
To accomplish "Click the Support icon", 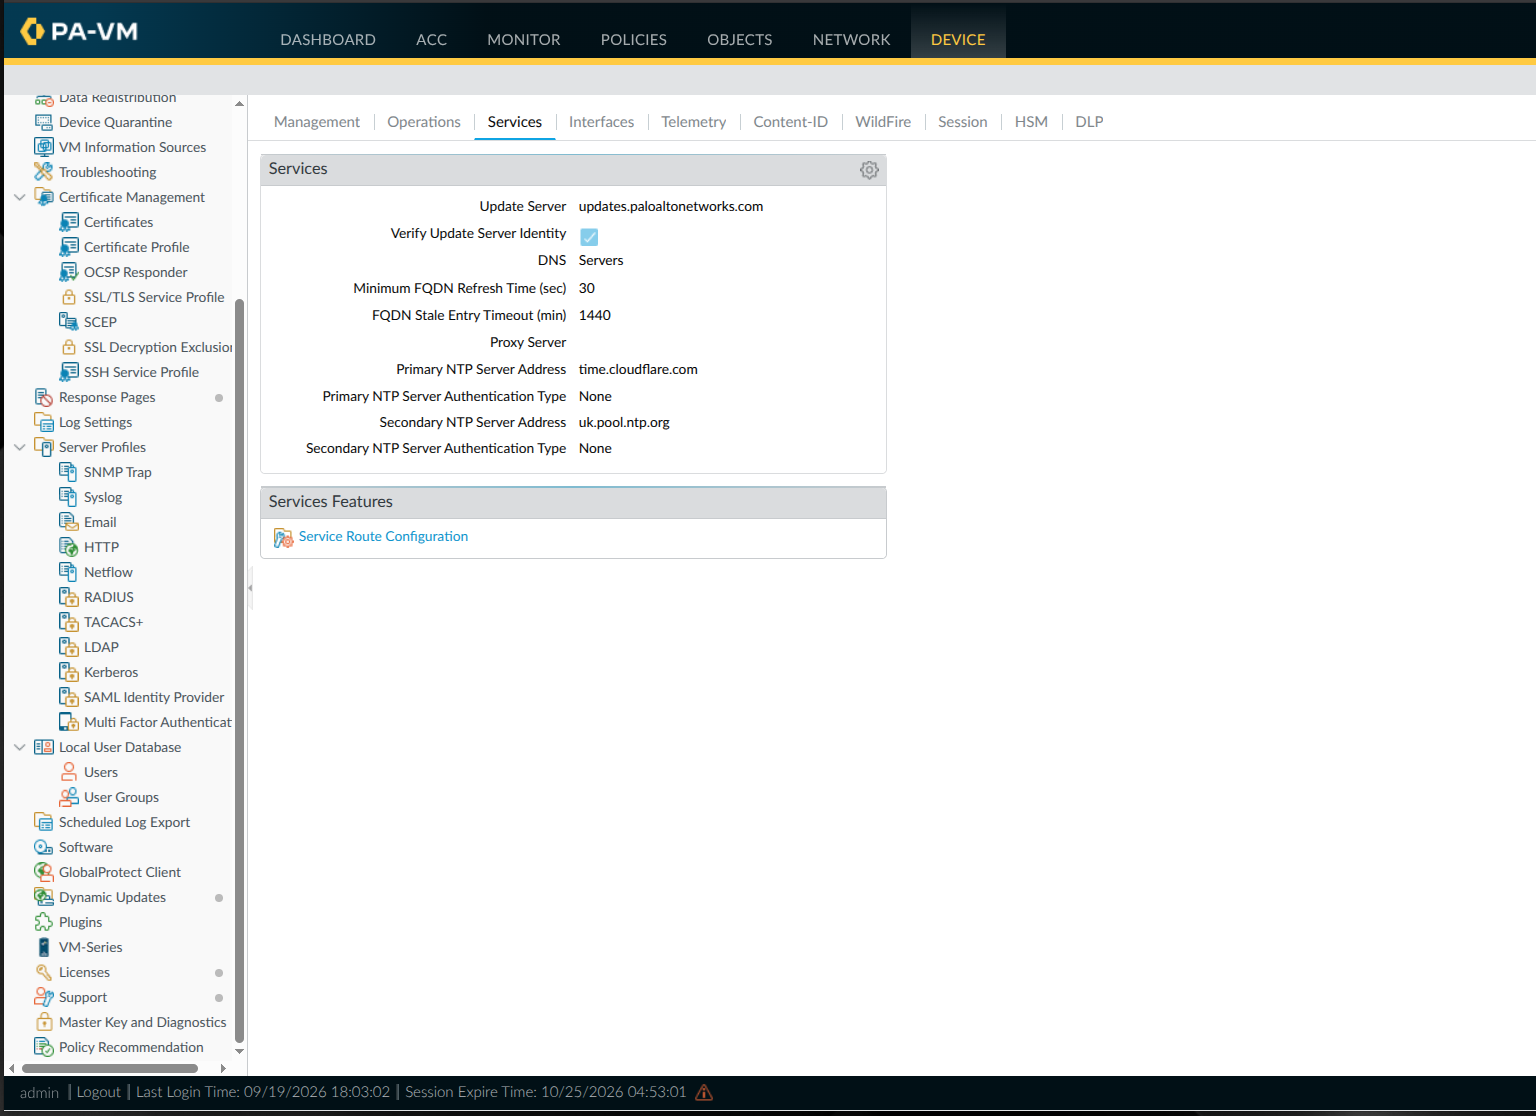I will 43,997.
